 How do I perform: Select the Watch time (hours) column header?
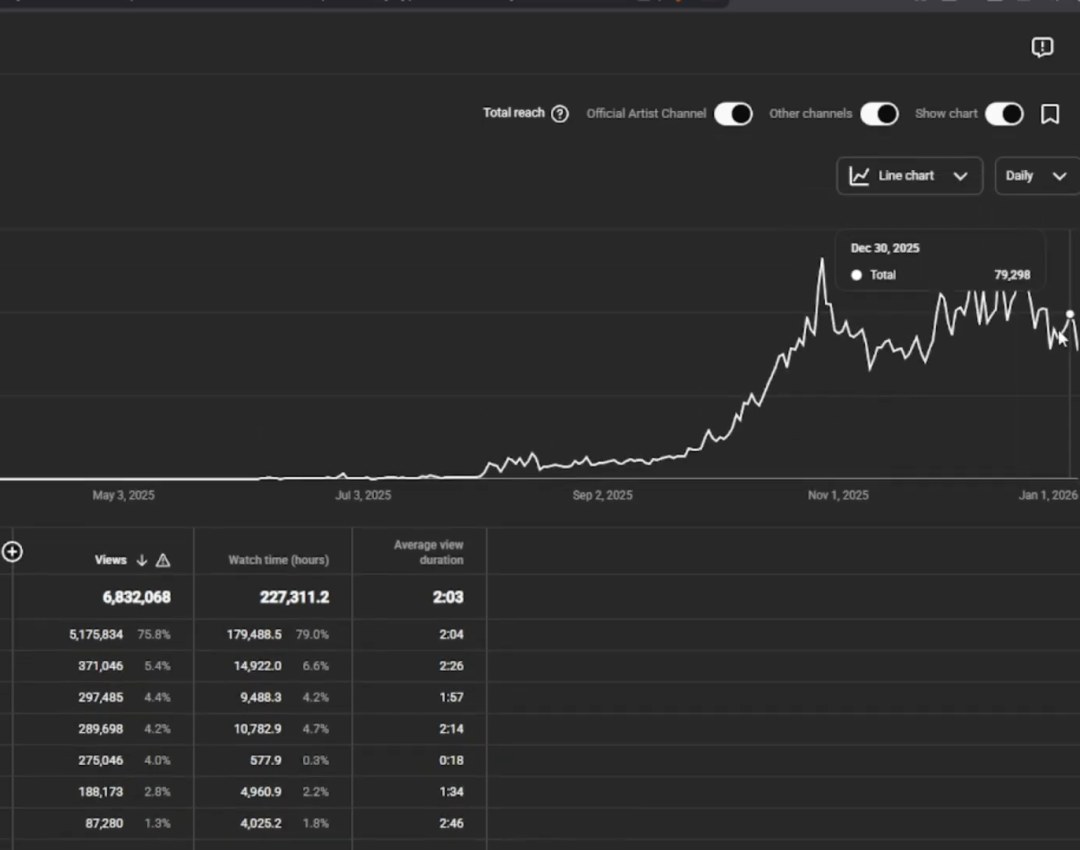278,561
